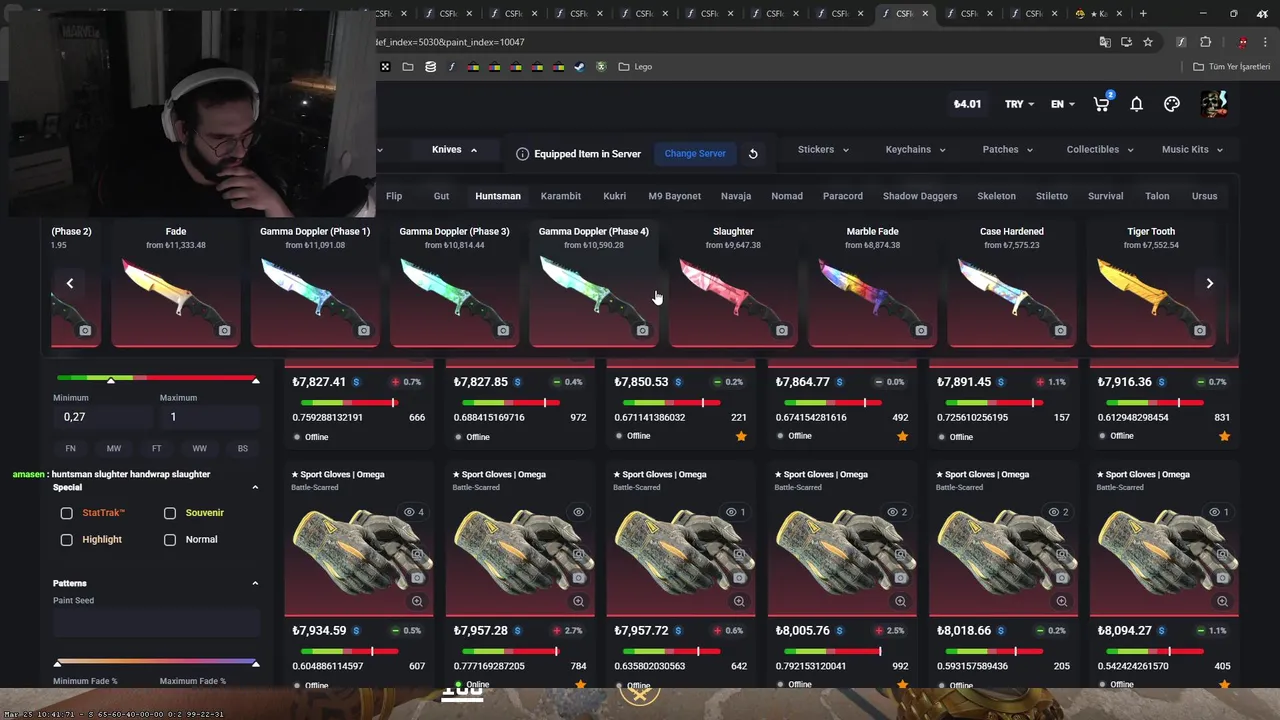Open the user profile avatar
This screenshot has width=1280, height=720.
coord(1213,104)
